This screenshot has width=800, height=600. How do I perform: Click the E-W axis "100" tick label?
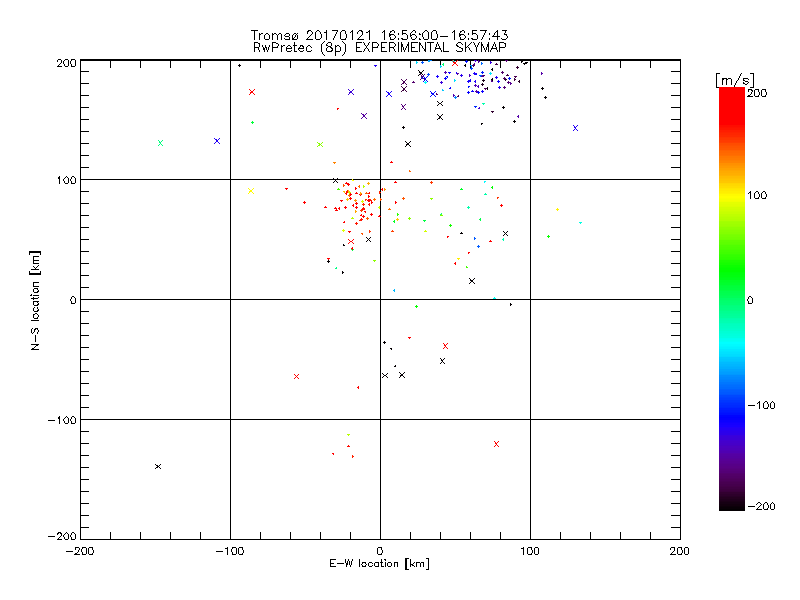pyautogui.click(x=530, y=551)
